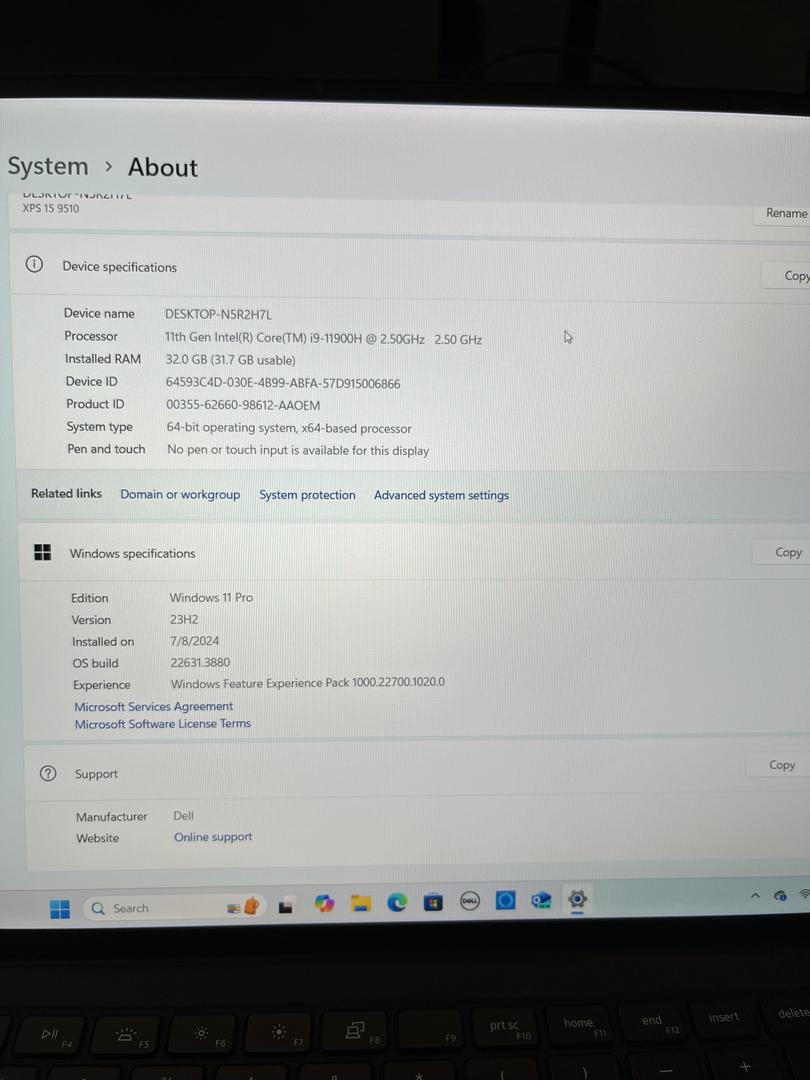Select Installed on date 7/8/2024
Screen dimensions: 810x1080
click(x=195, y=641)
